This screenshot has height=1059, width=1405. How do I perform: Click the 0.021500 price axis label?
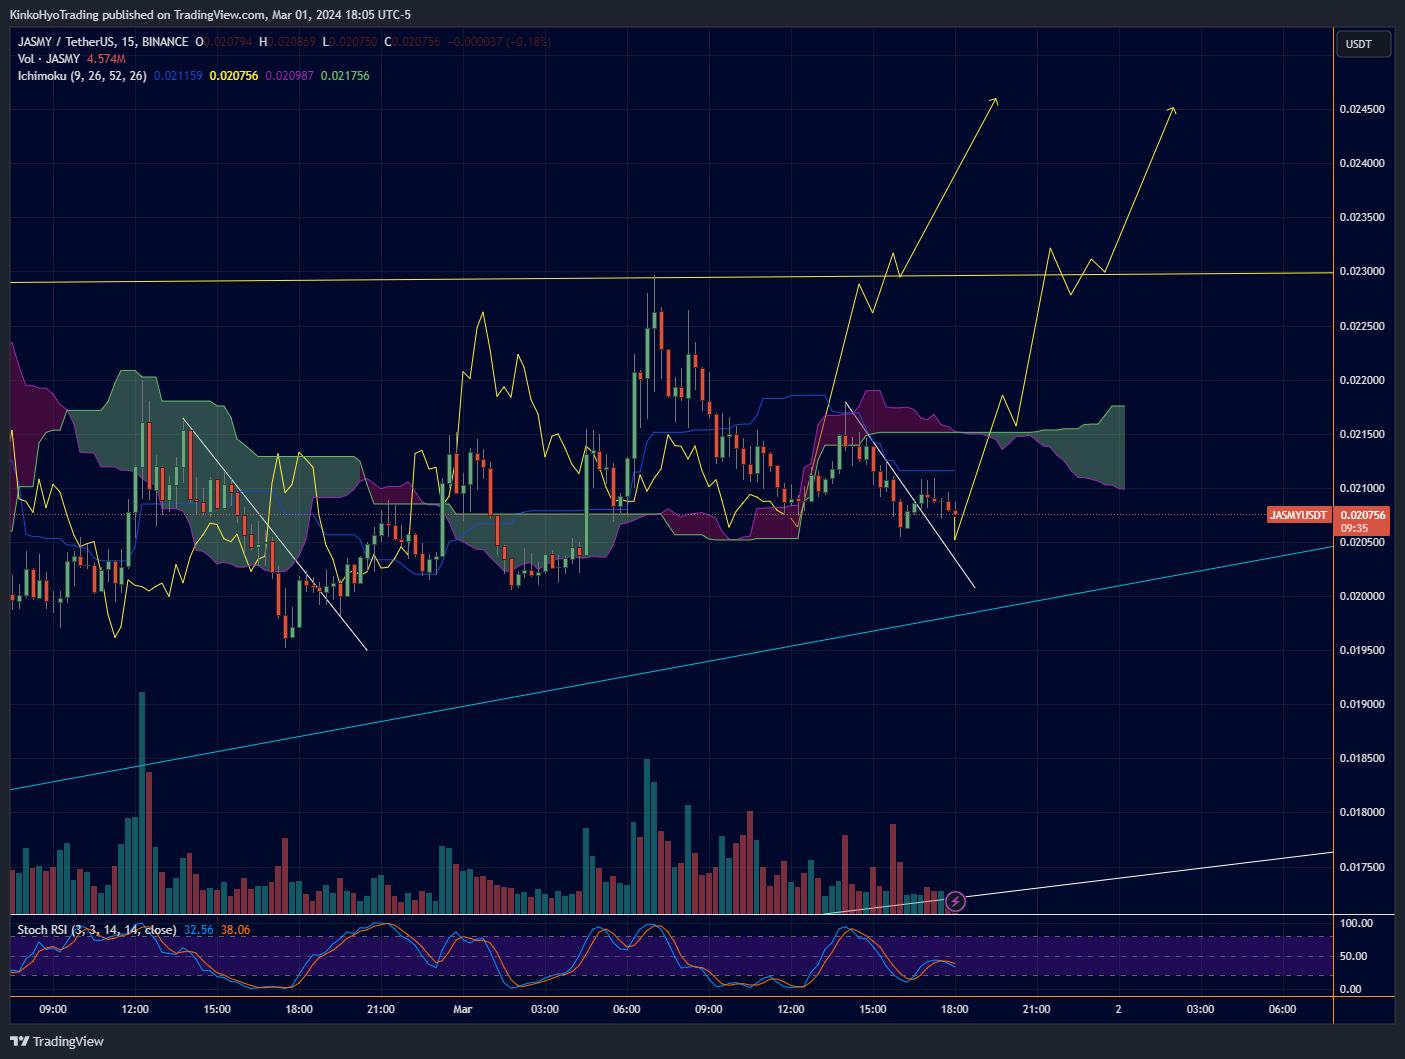click(x=1362, y=434)
